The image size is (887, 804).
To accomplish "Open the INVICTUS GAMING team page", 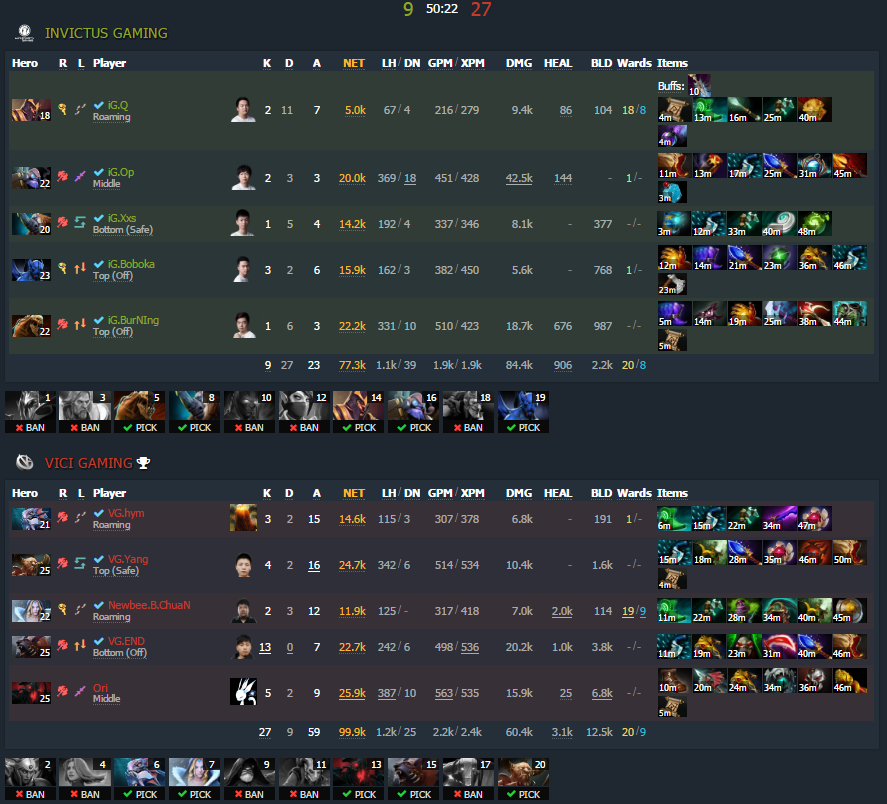I will [106, 33].
